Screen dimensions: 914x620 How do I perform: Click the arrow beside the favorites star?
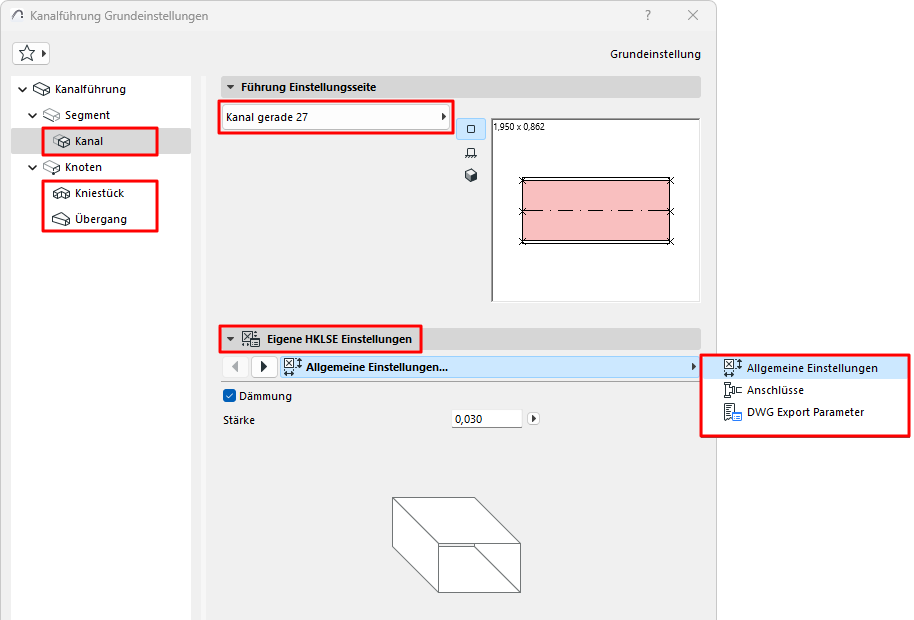click(x=44, y=54)
